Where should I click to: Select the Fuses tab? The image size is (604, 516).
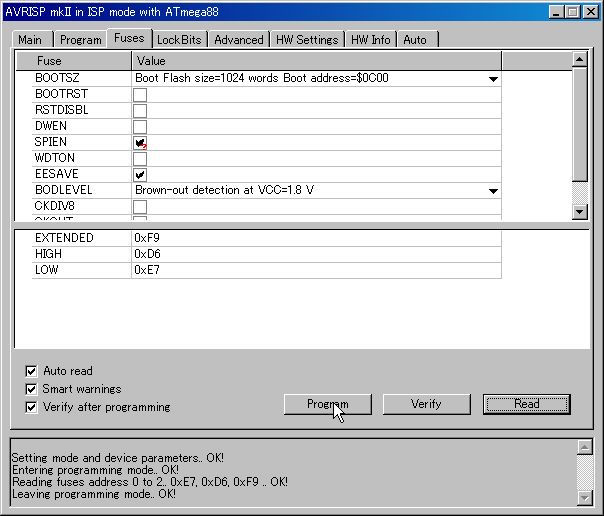[x=129, y=38]
